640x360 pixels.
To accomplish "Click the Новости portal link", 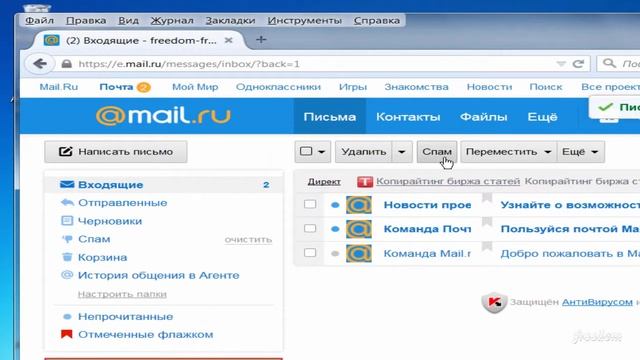I will coord(489,87).
